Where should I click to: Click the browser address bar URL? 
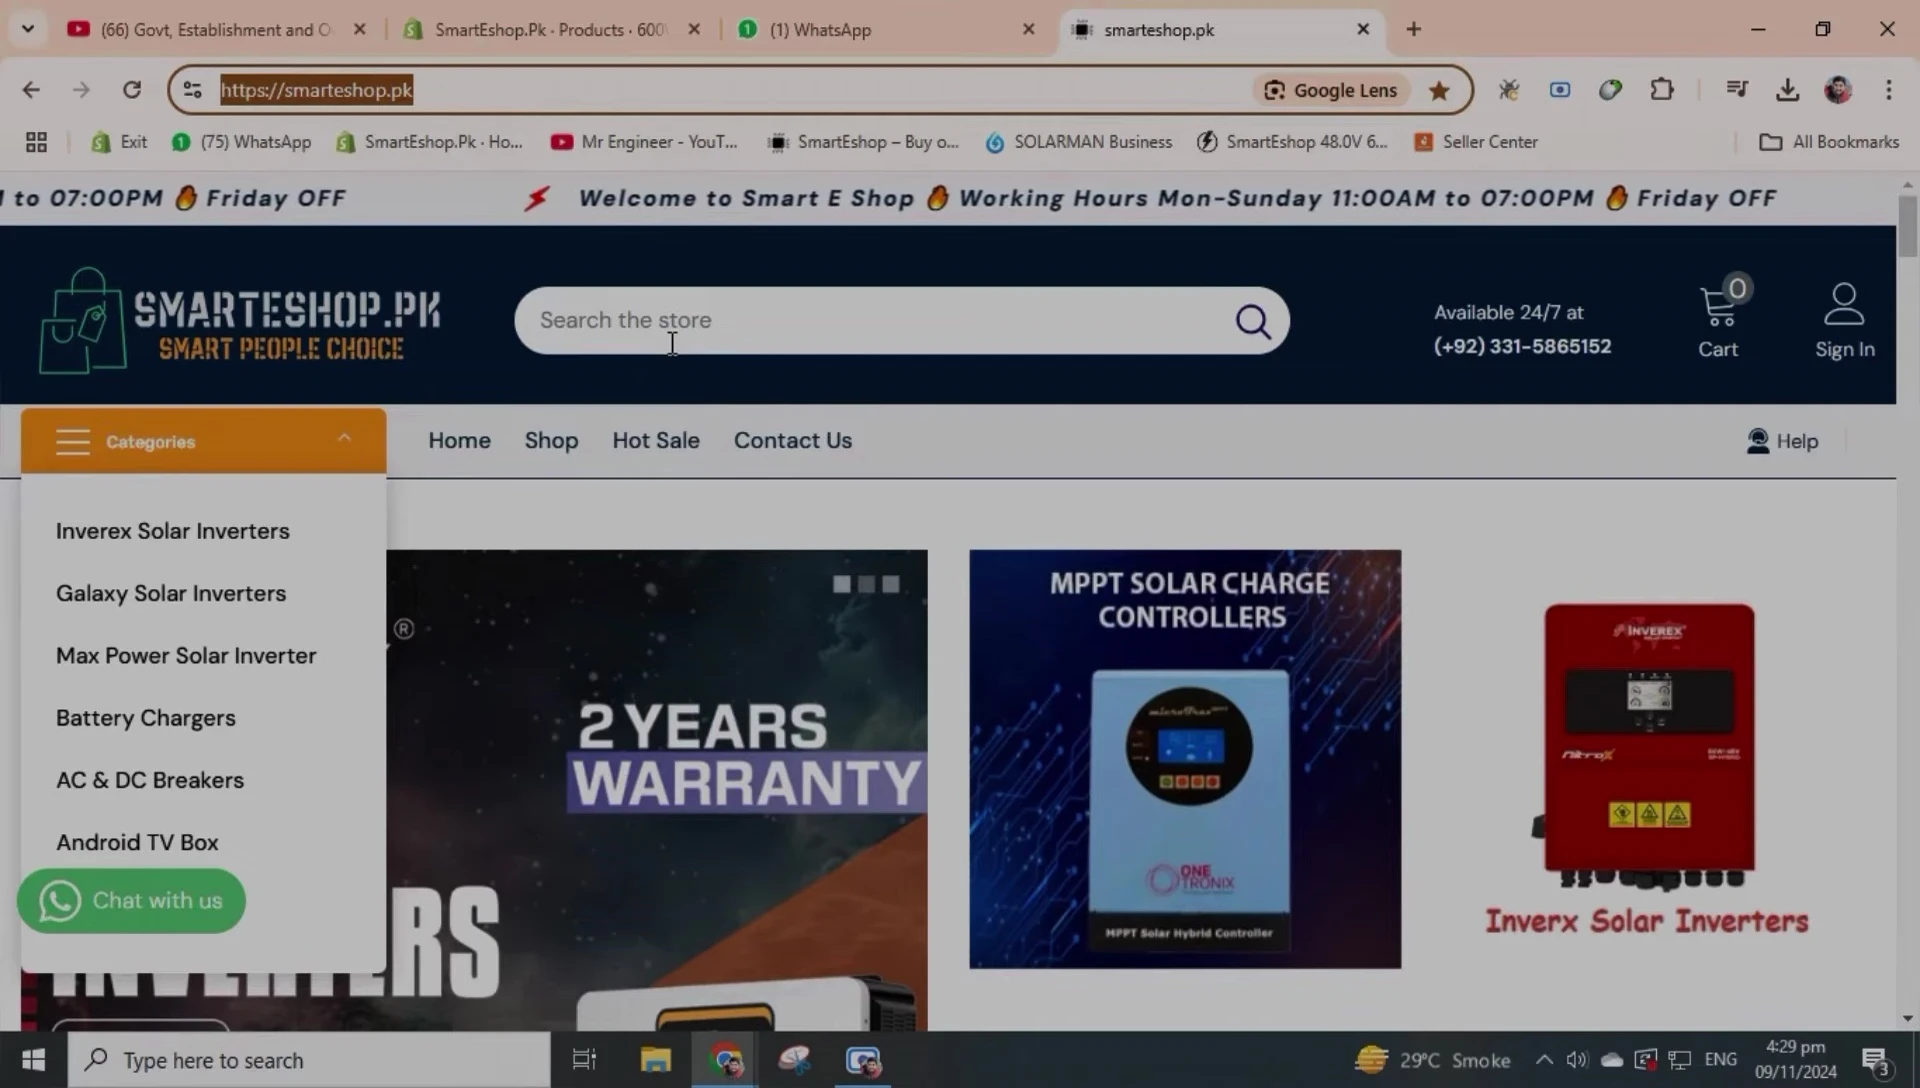coord(316,90)
